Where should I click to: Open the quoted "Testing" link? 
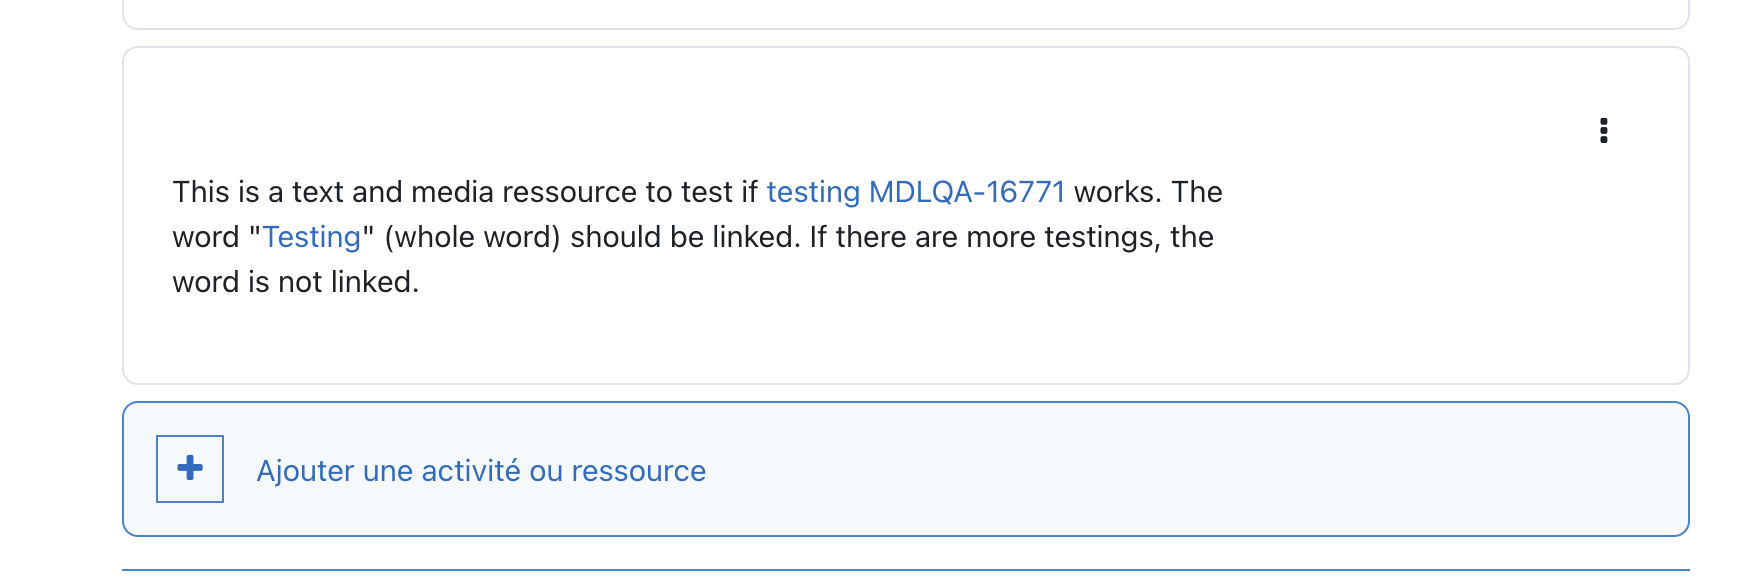coord(311,237)
